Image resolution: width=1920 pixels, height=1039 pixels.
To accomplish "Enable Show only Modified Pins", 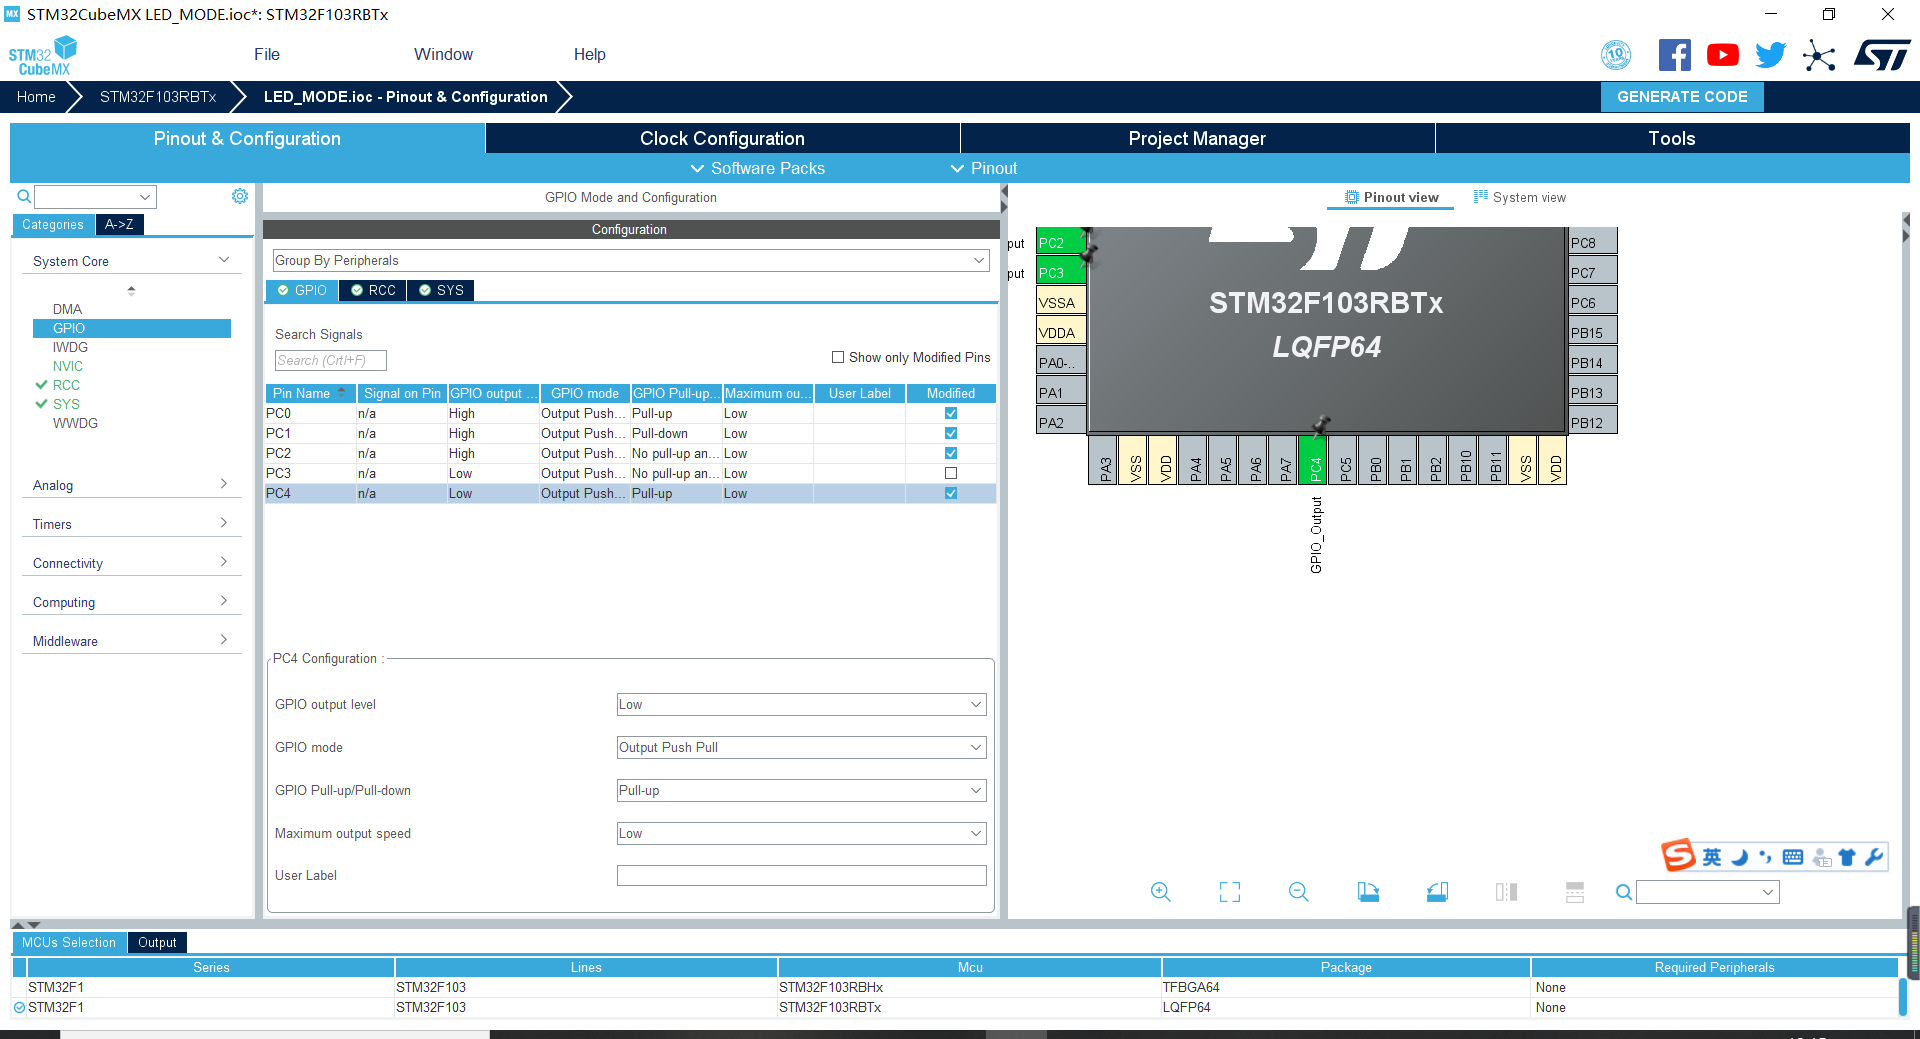I will click(838, 357).
